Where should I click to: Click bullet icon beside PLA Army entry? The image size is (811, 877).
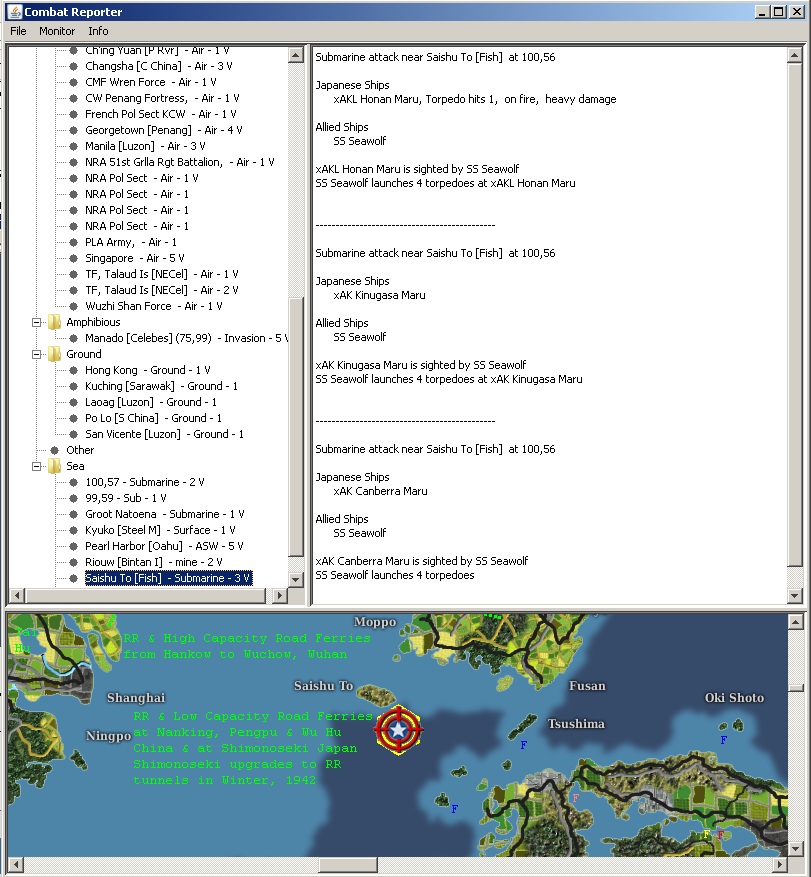73,242
